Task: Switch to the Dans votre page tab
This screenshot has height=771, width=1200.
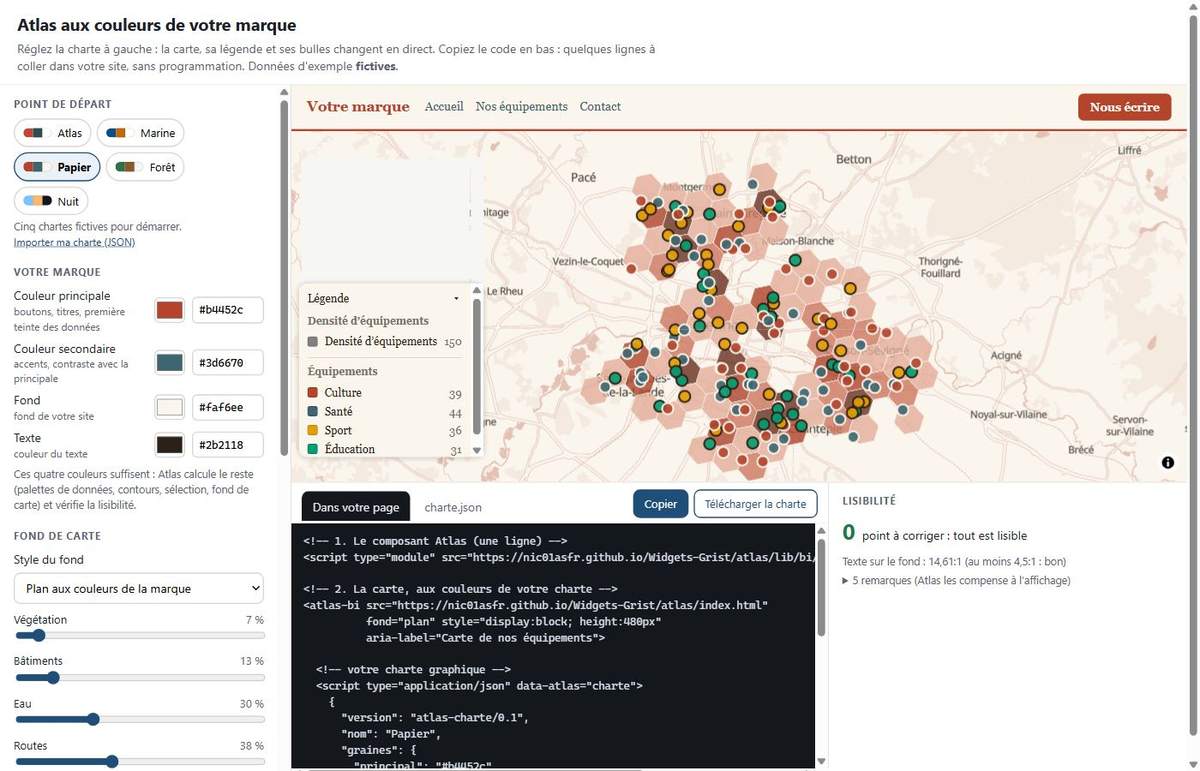Action: point(356,507)
